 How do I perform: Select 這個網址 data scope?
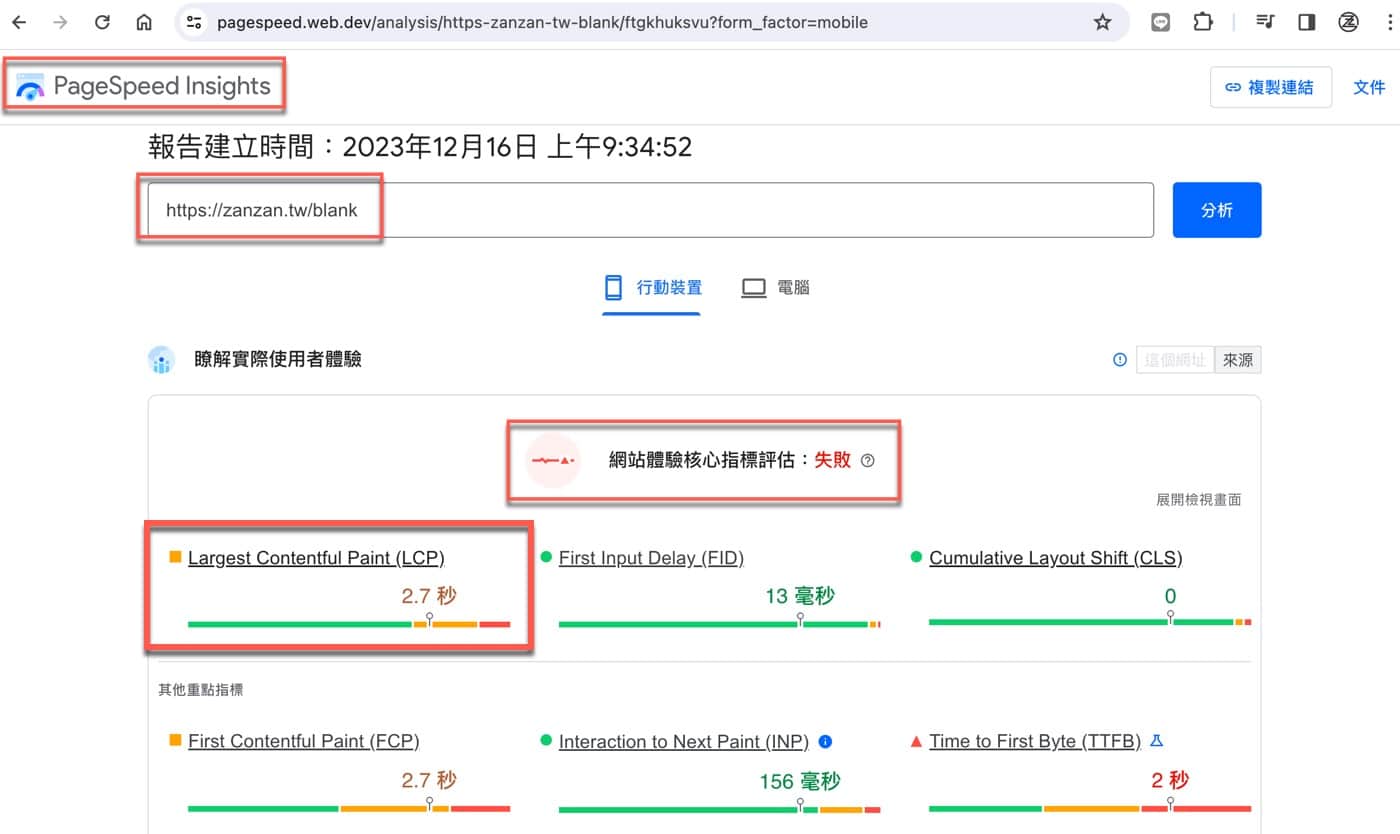pos(1175,360)
